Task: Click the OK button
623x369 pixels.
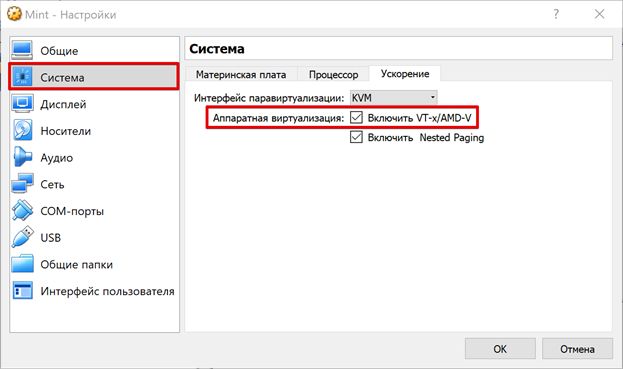Action: [500, 349]
